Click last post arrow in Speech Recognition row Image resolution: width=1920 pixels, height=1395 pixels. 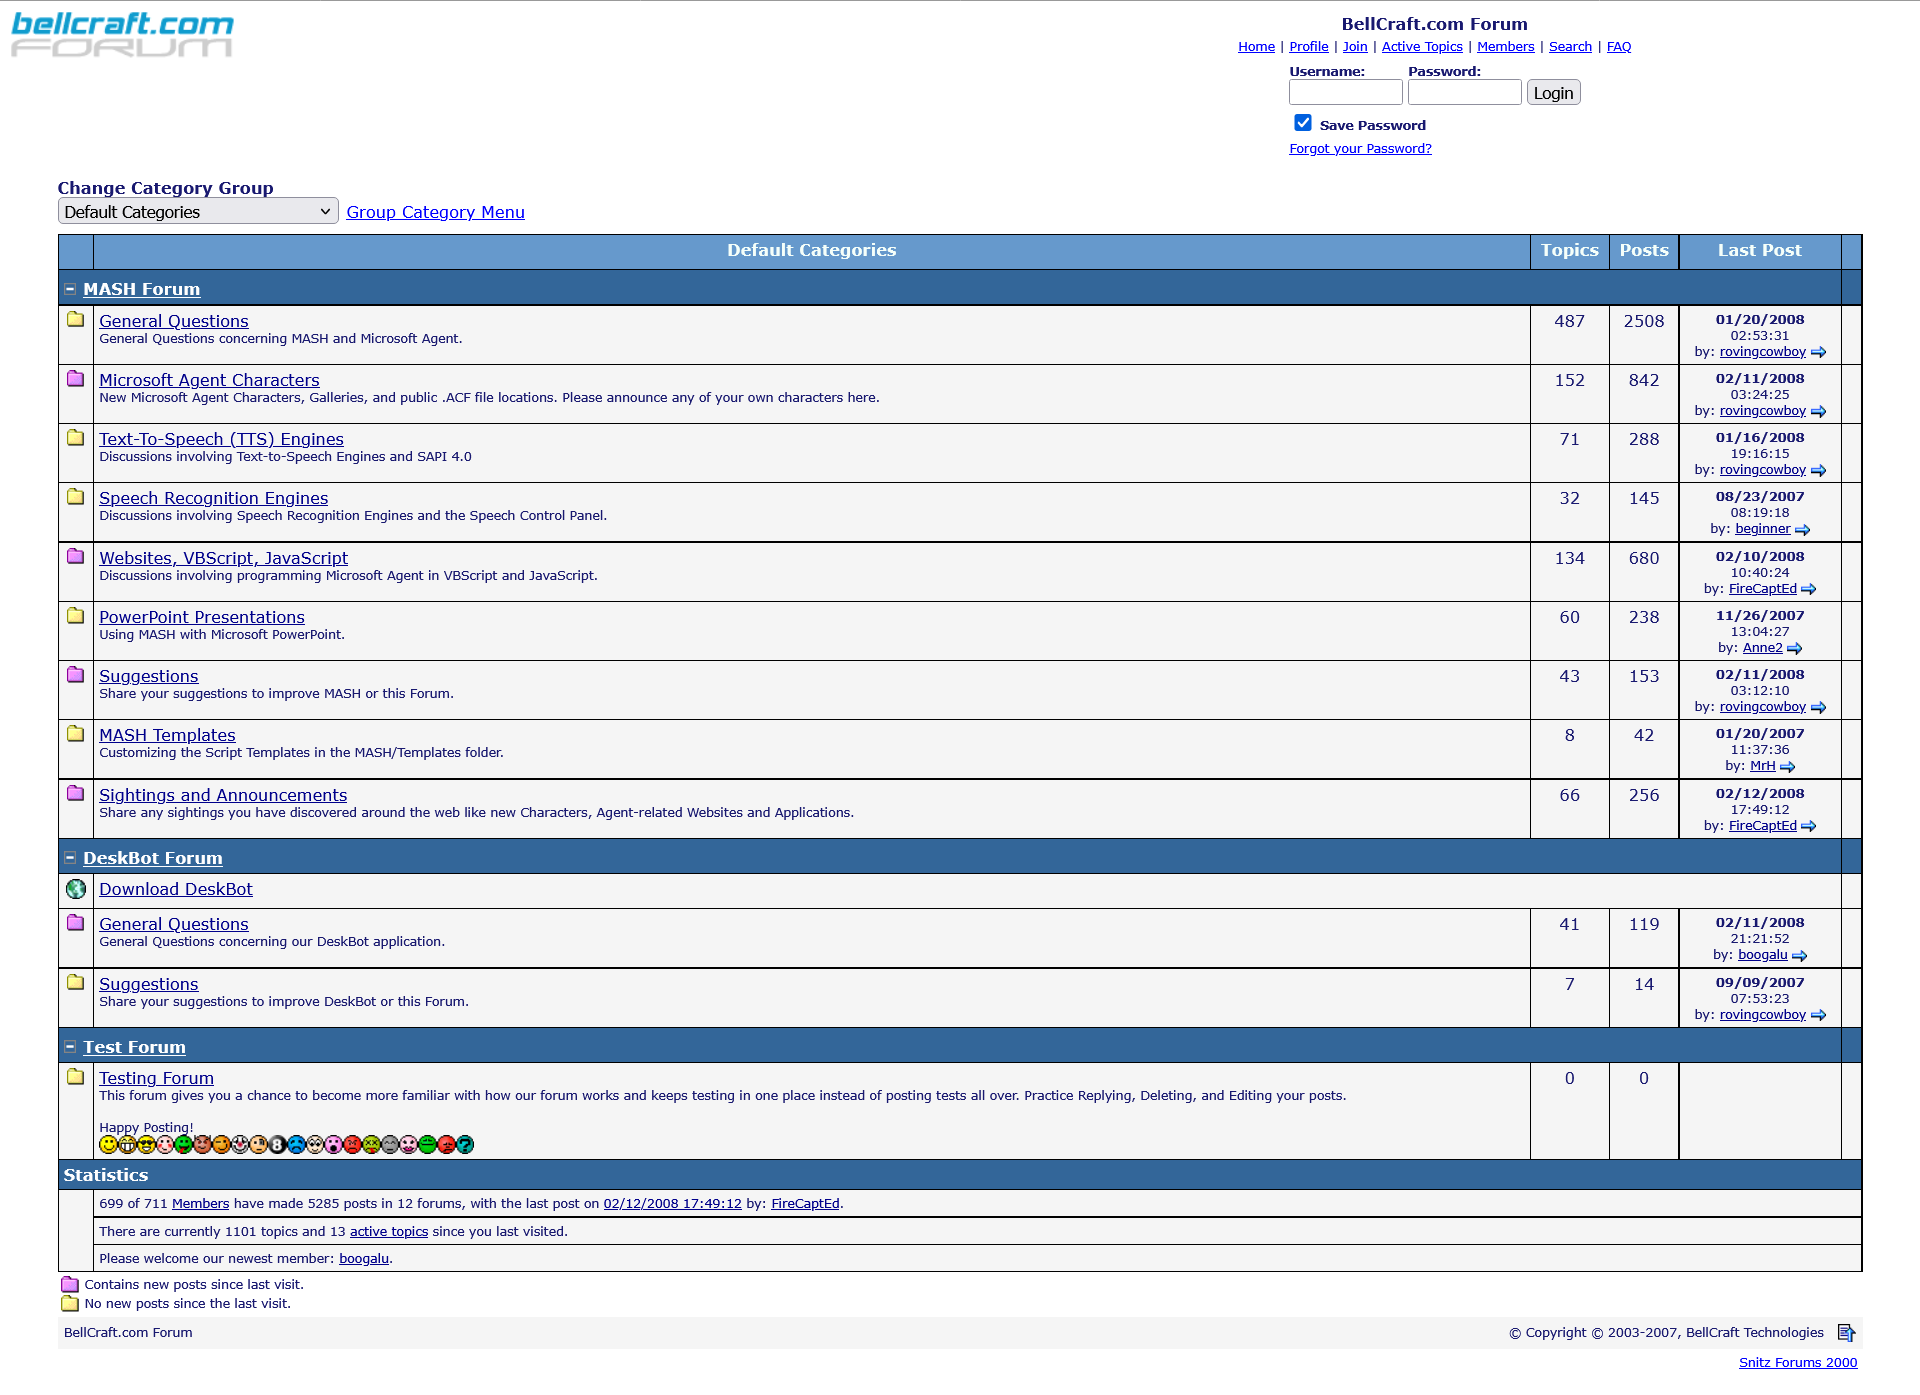point(1802,530)
